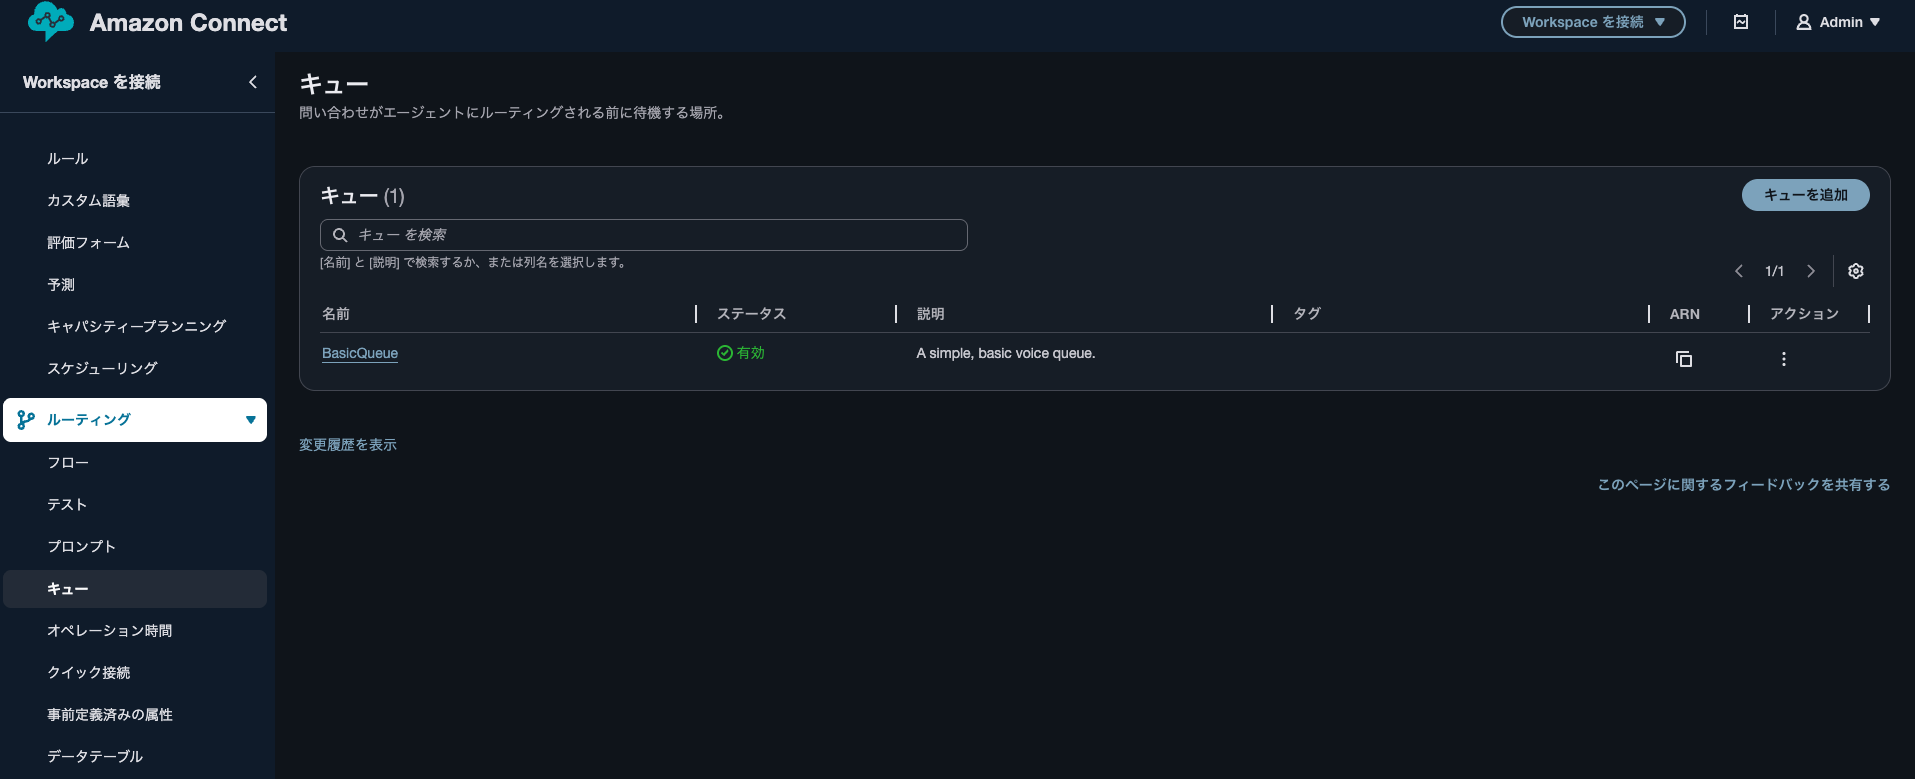Open 評価フォーム in the sidebar
1915x779 pixels.
(89, 243)
